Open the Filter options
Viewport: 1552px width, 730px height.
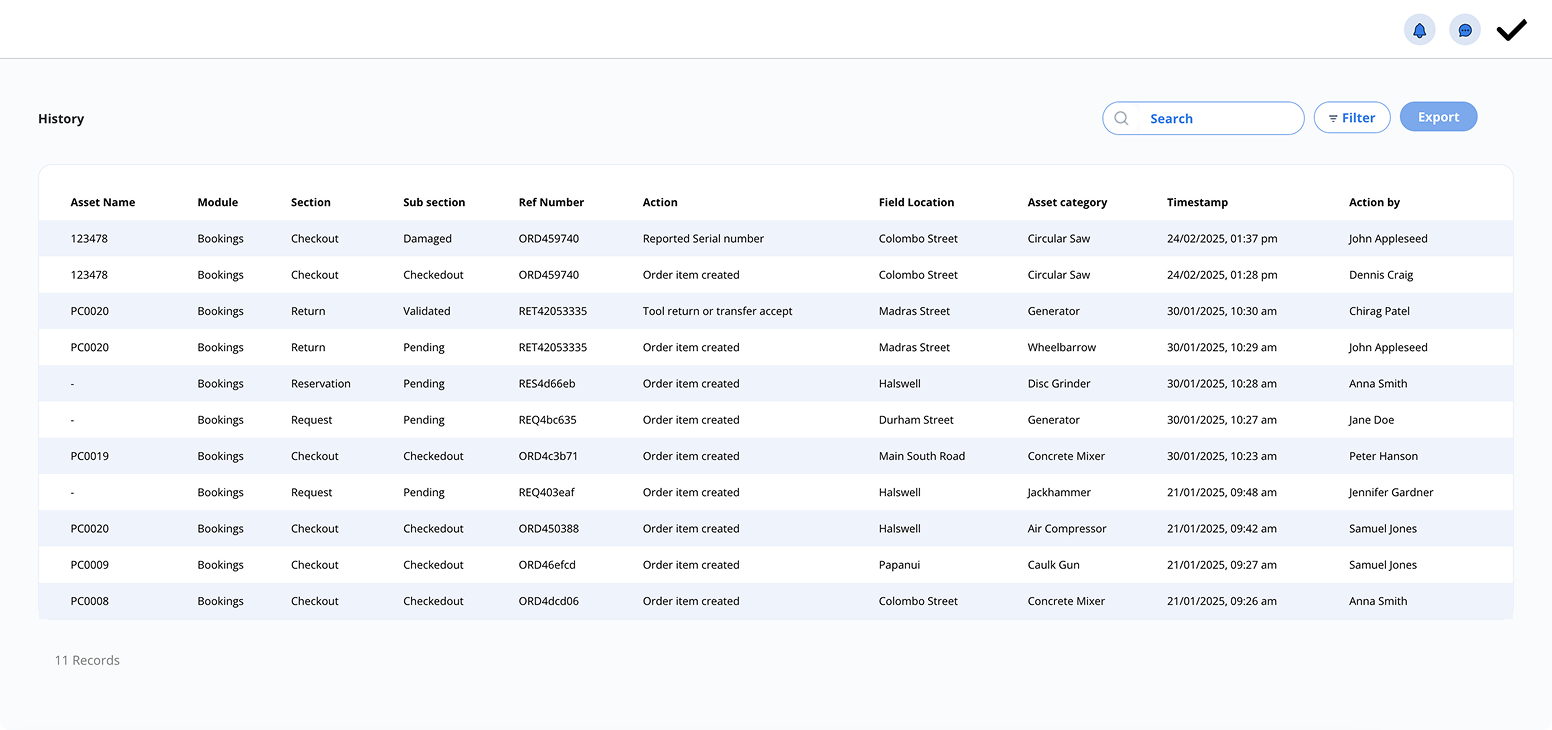(x=1351, y=118)
